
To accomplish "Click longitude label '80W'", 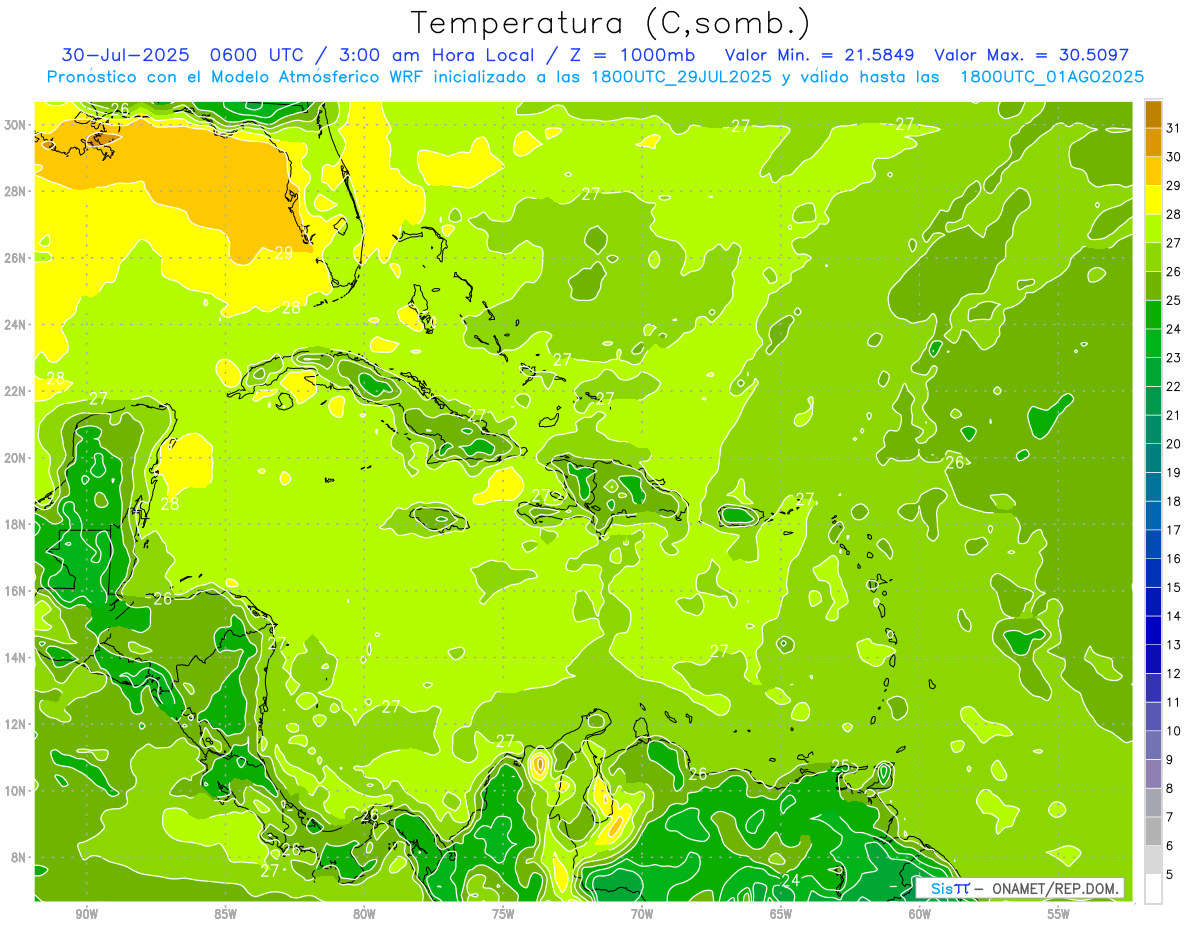I will click(x=364, y=913).
